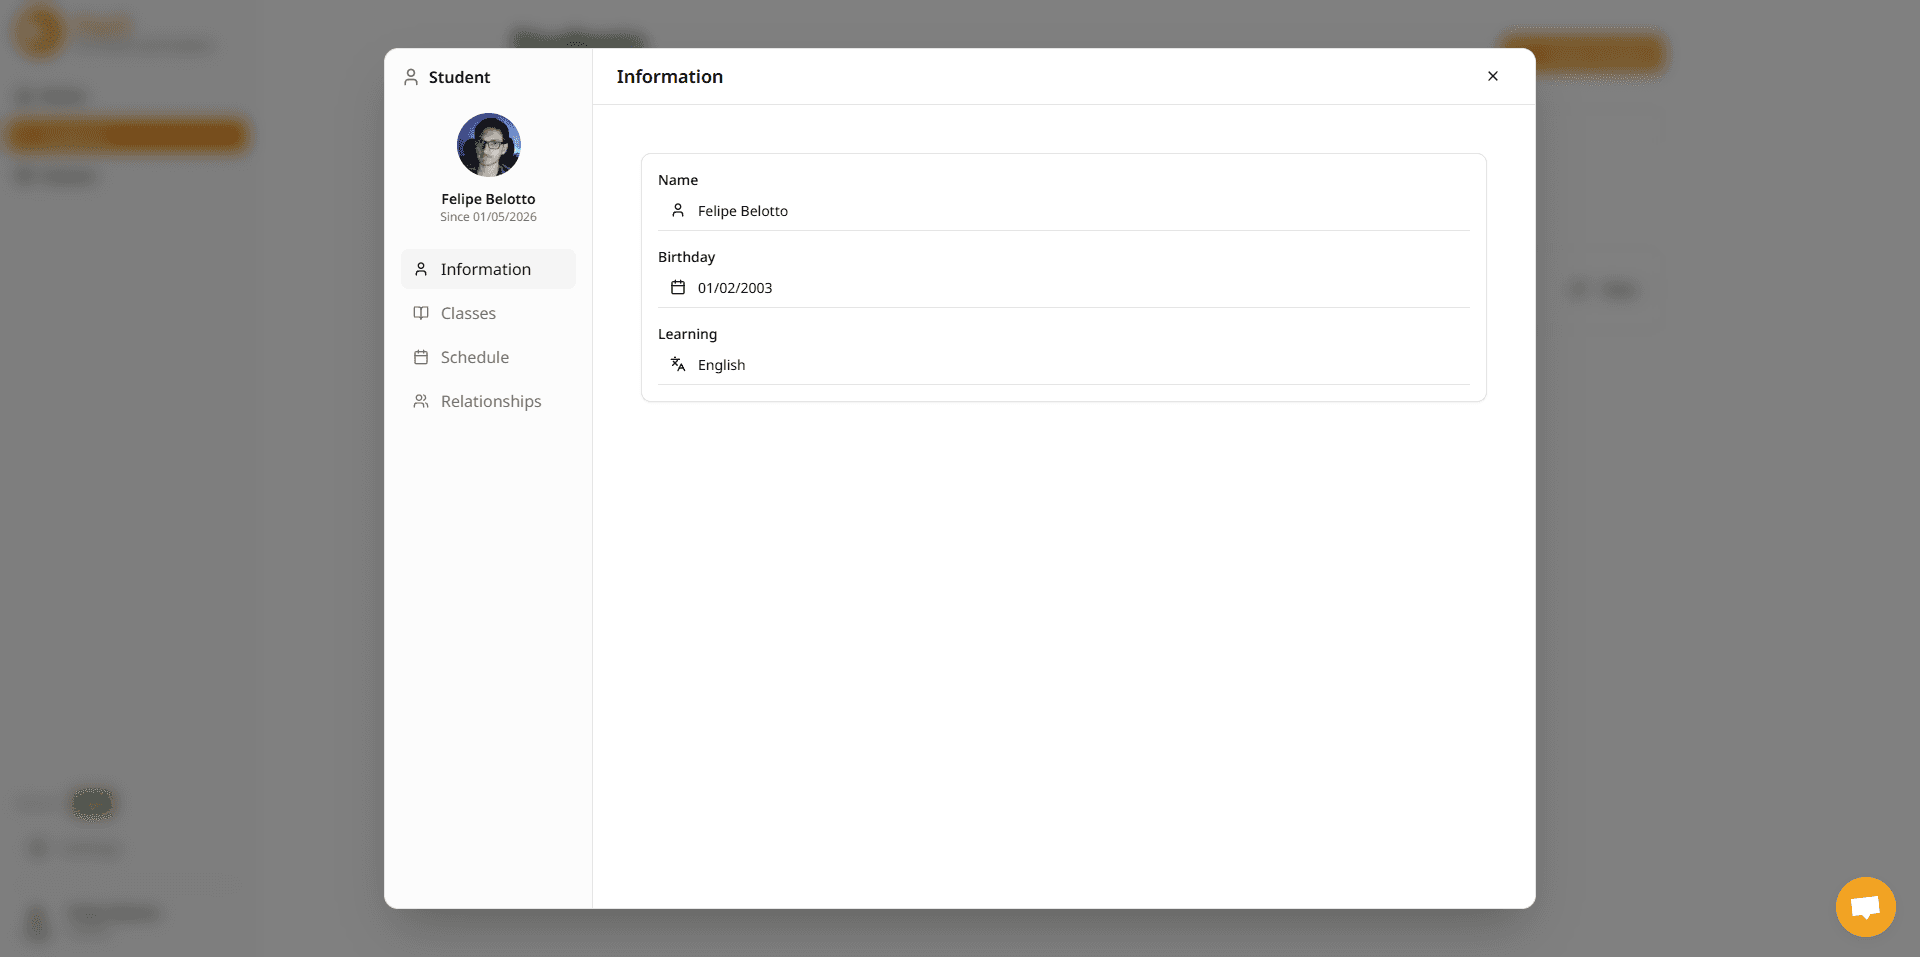Click the person icon beside the Student header
This screenshot has height=957, width=1920.
[x=411, y=77]
